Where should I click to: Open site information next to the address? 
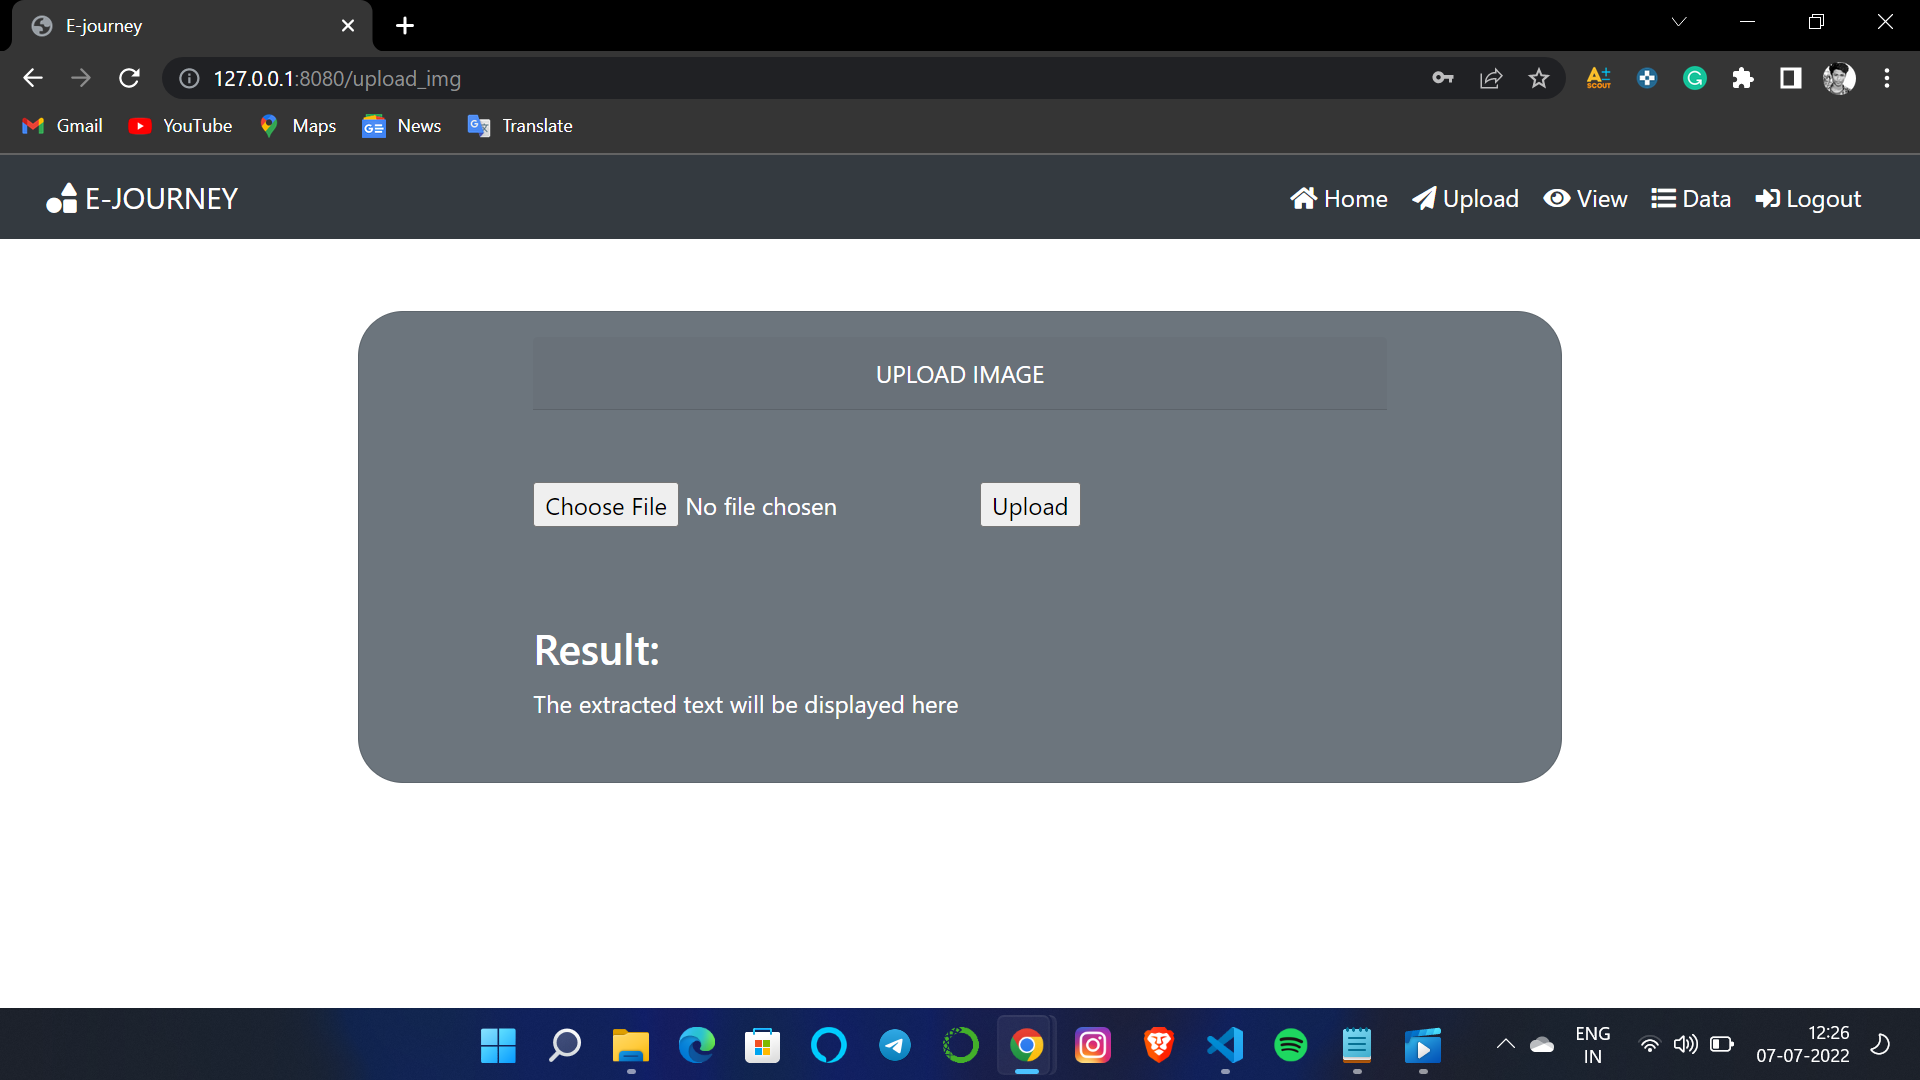click(x=188, y=78)
